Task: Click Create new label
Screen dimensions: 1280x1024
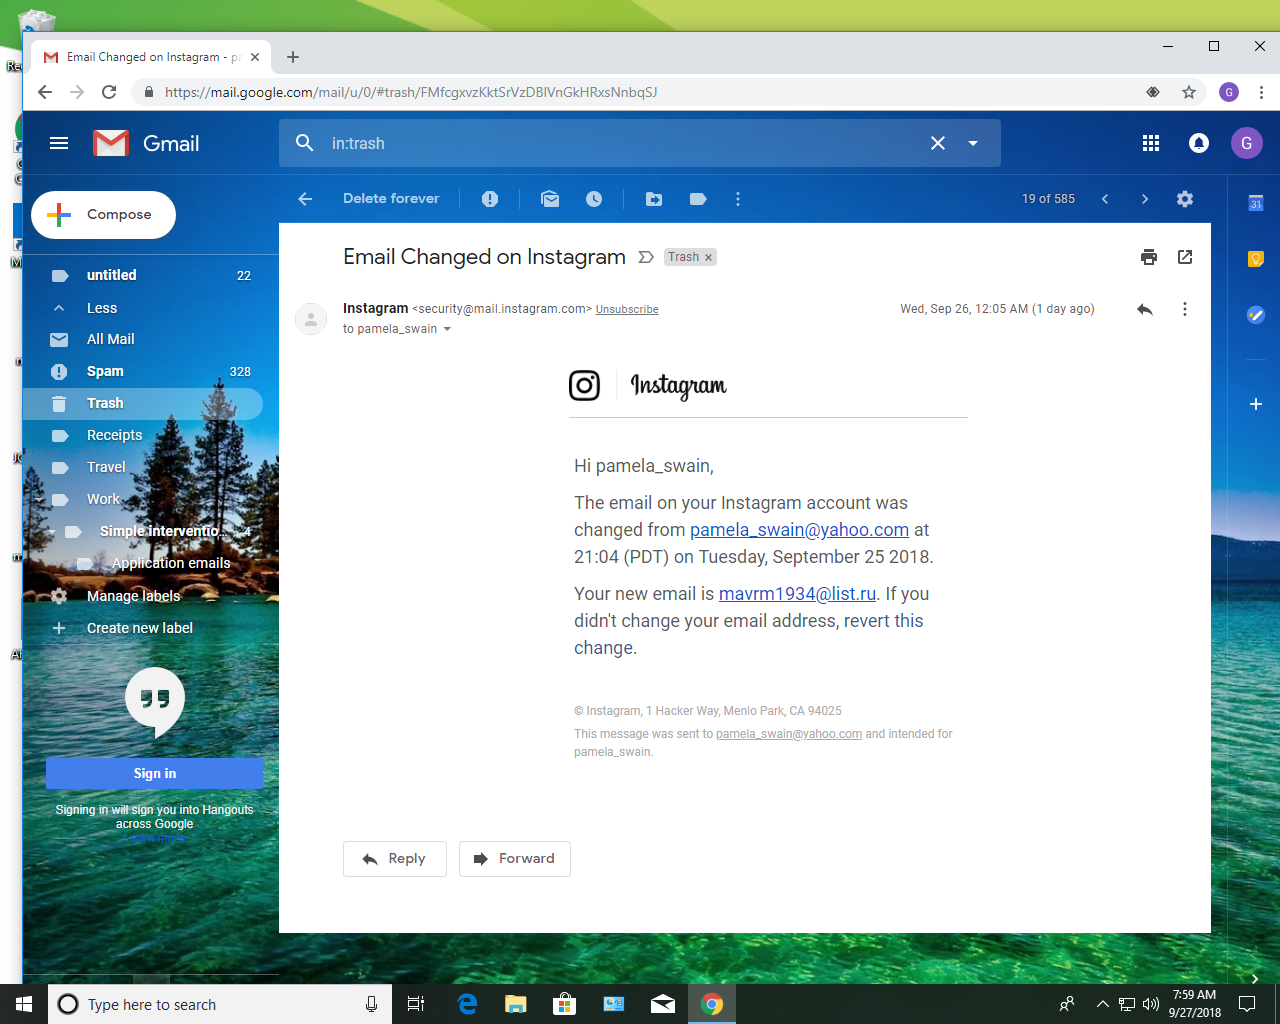Action: coord(140,628)
